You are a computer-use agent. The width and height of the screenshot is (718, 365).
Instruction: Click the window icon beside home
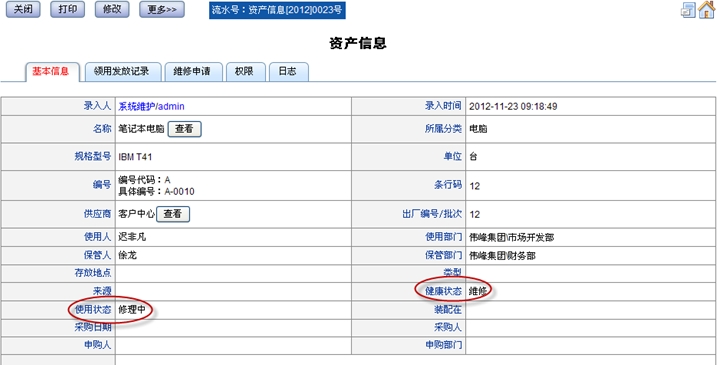click(x=688, y=11)
